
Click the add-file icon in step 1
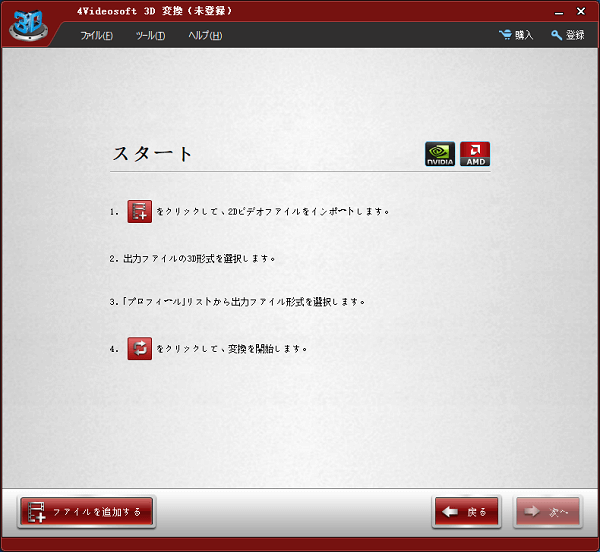pyautogui.click(x=140, y=211)
